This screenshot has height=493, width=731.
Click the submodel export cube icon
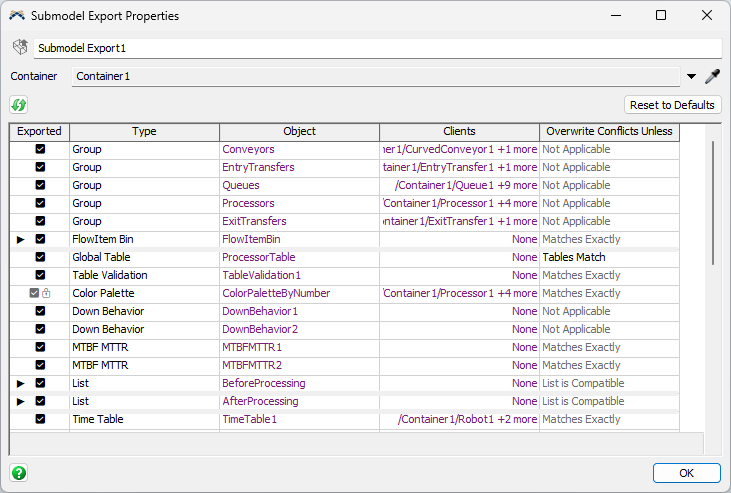click(19, 48)
